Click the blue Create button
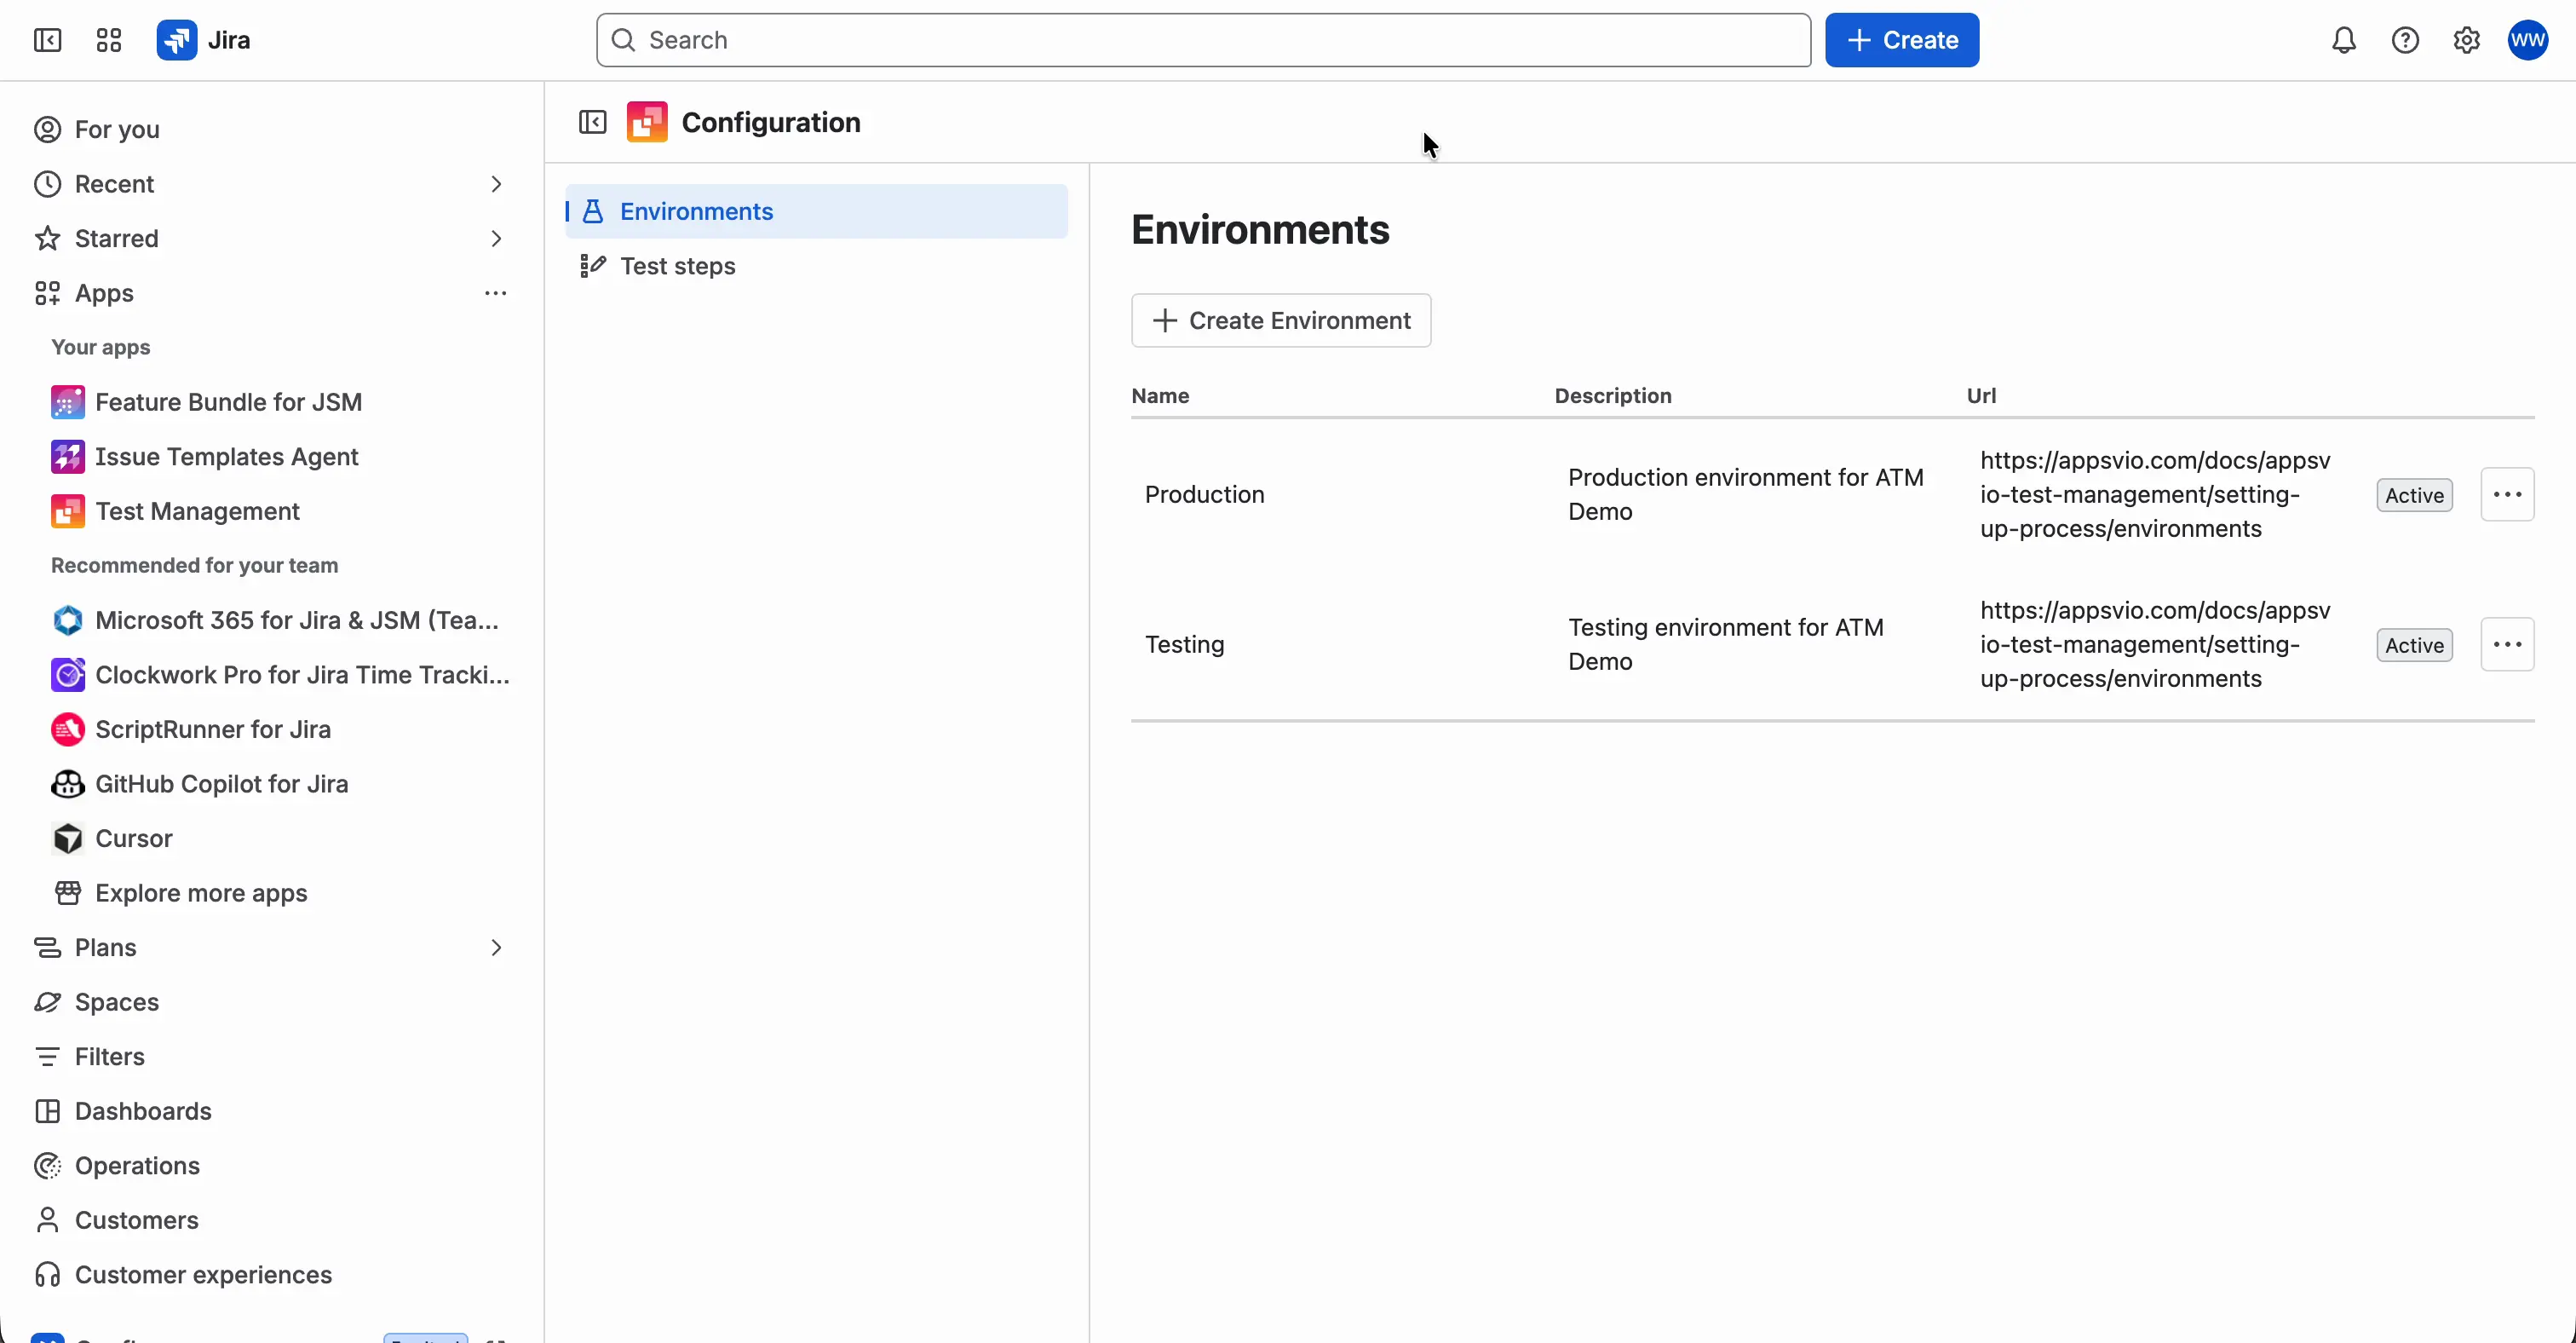 1901,40
